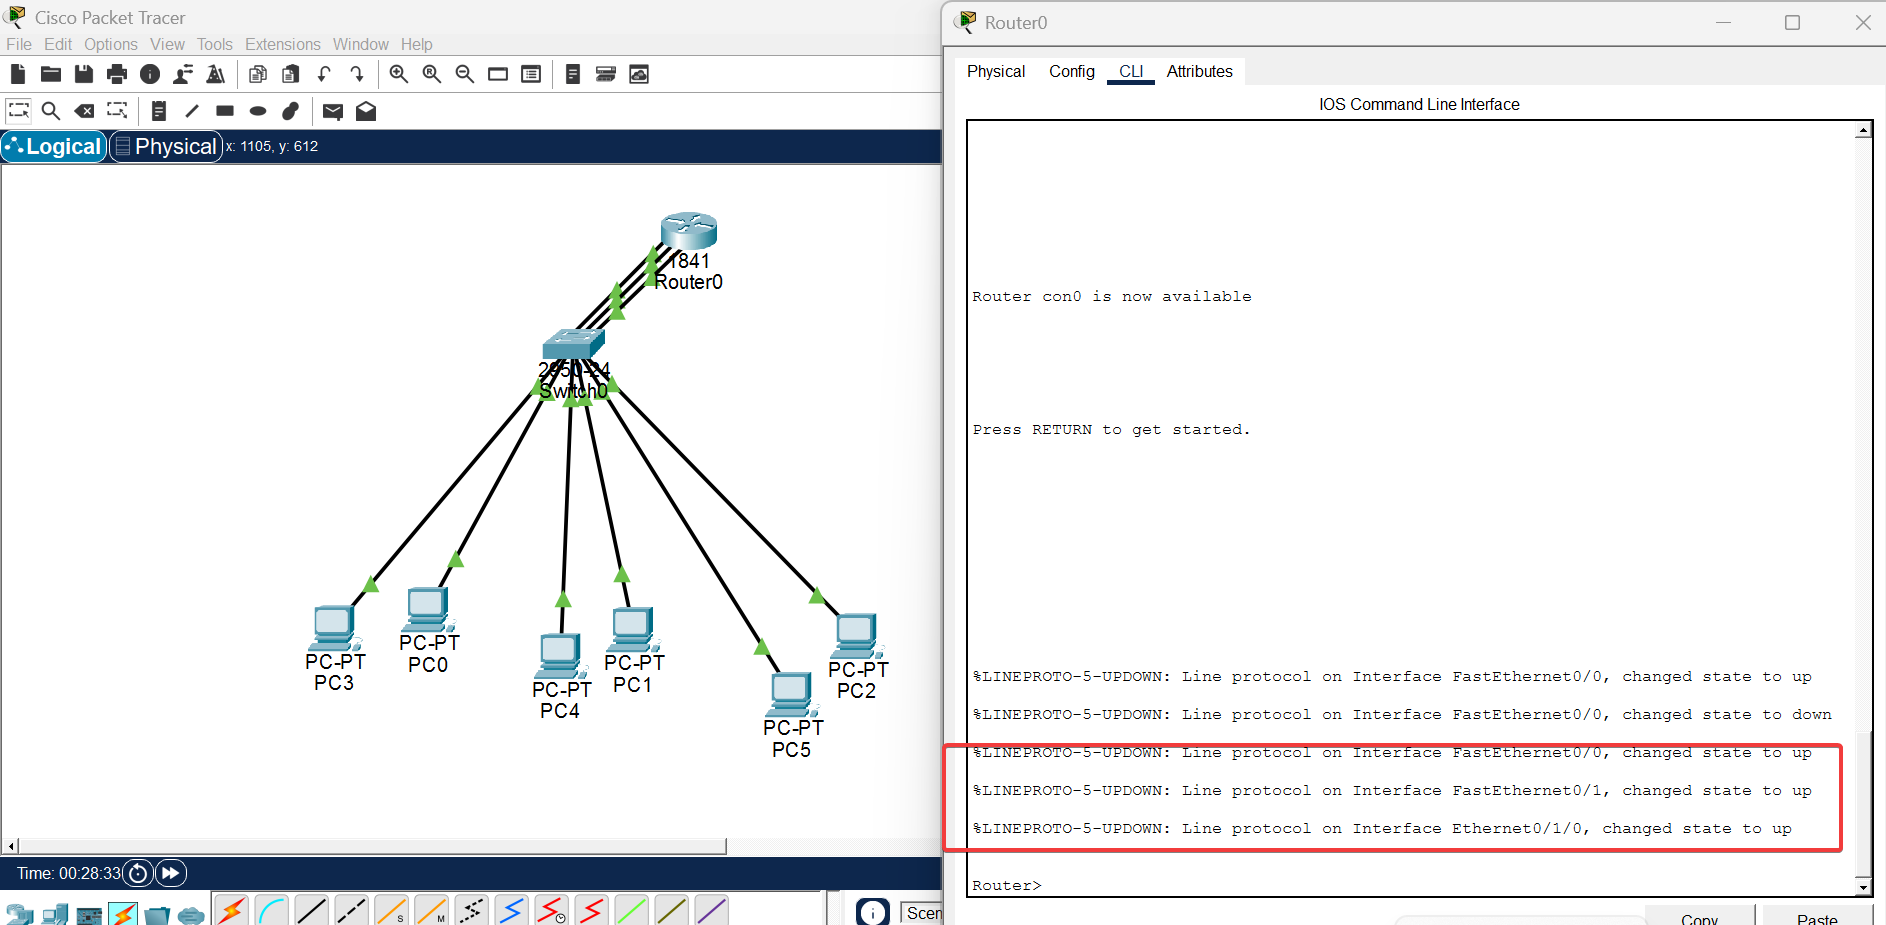1886x925 pixels.
Task: Switch to the Physical workspace view
Action: click(166, 146)
